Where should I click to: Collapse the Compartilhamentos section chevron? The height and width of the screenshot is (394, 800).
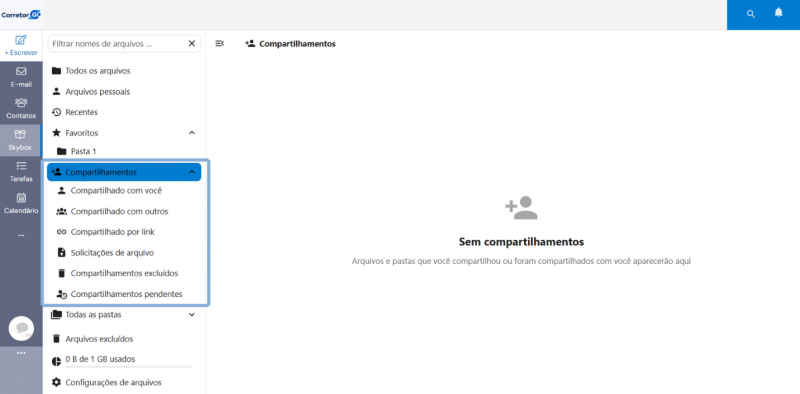192,172
